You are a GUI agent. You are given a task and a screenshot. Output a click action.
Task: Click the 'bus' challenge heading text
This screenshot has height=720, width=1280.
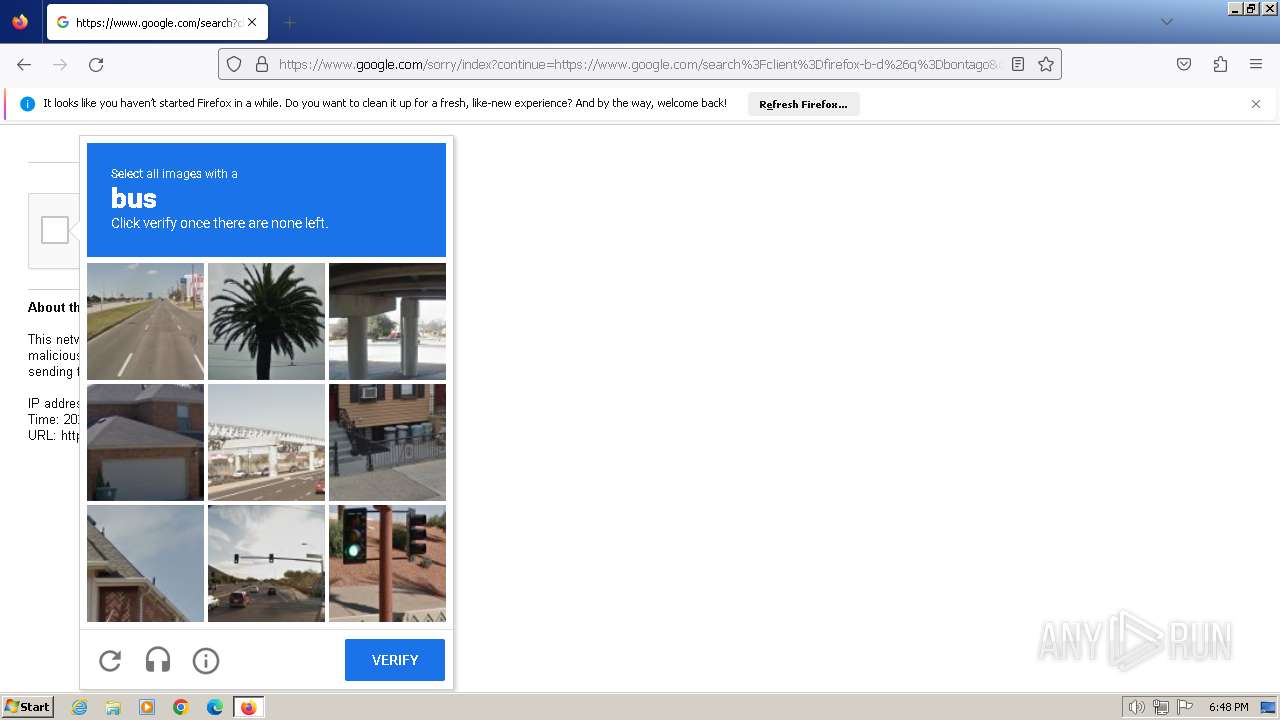(134, 198)
